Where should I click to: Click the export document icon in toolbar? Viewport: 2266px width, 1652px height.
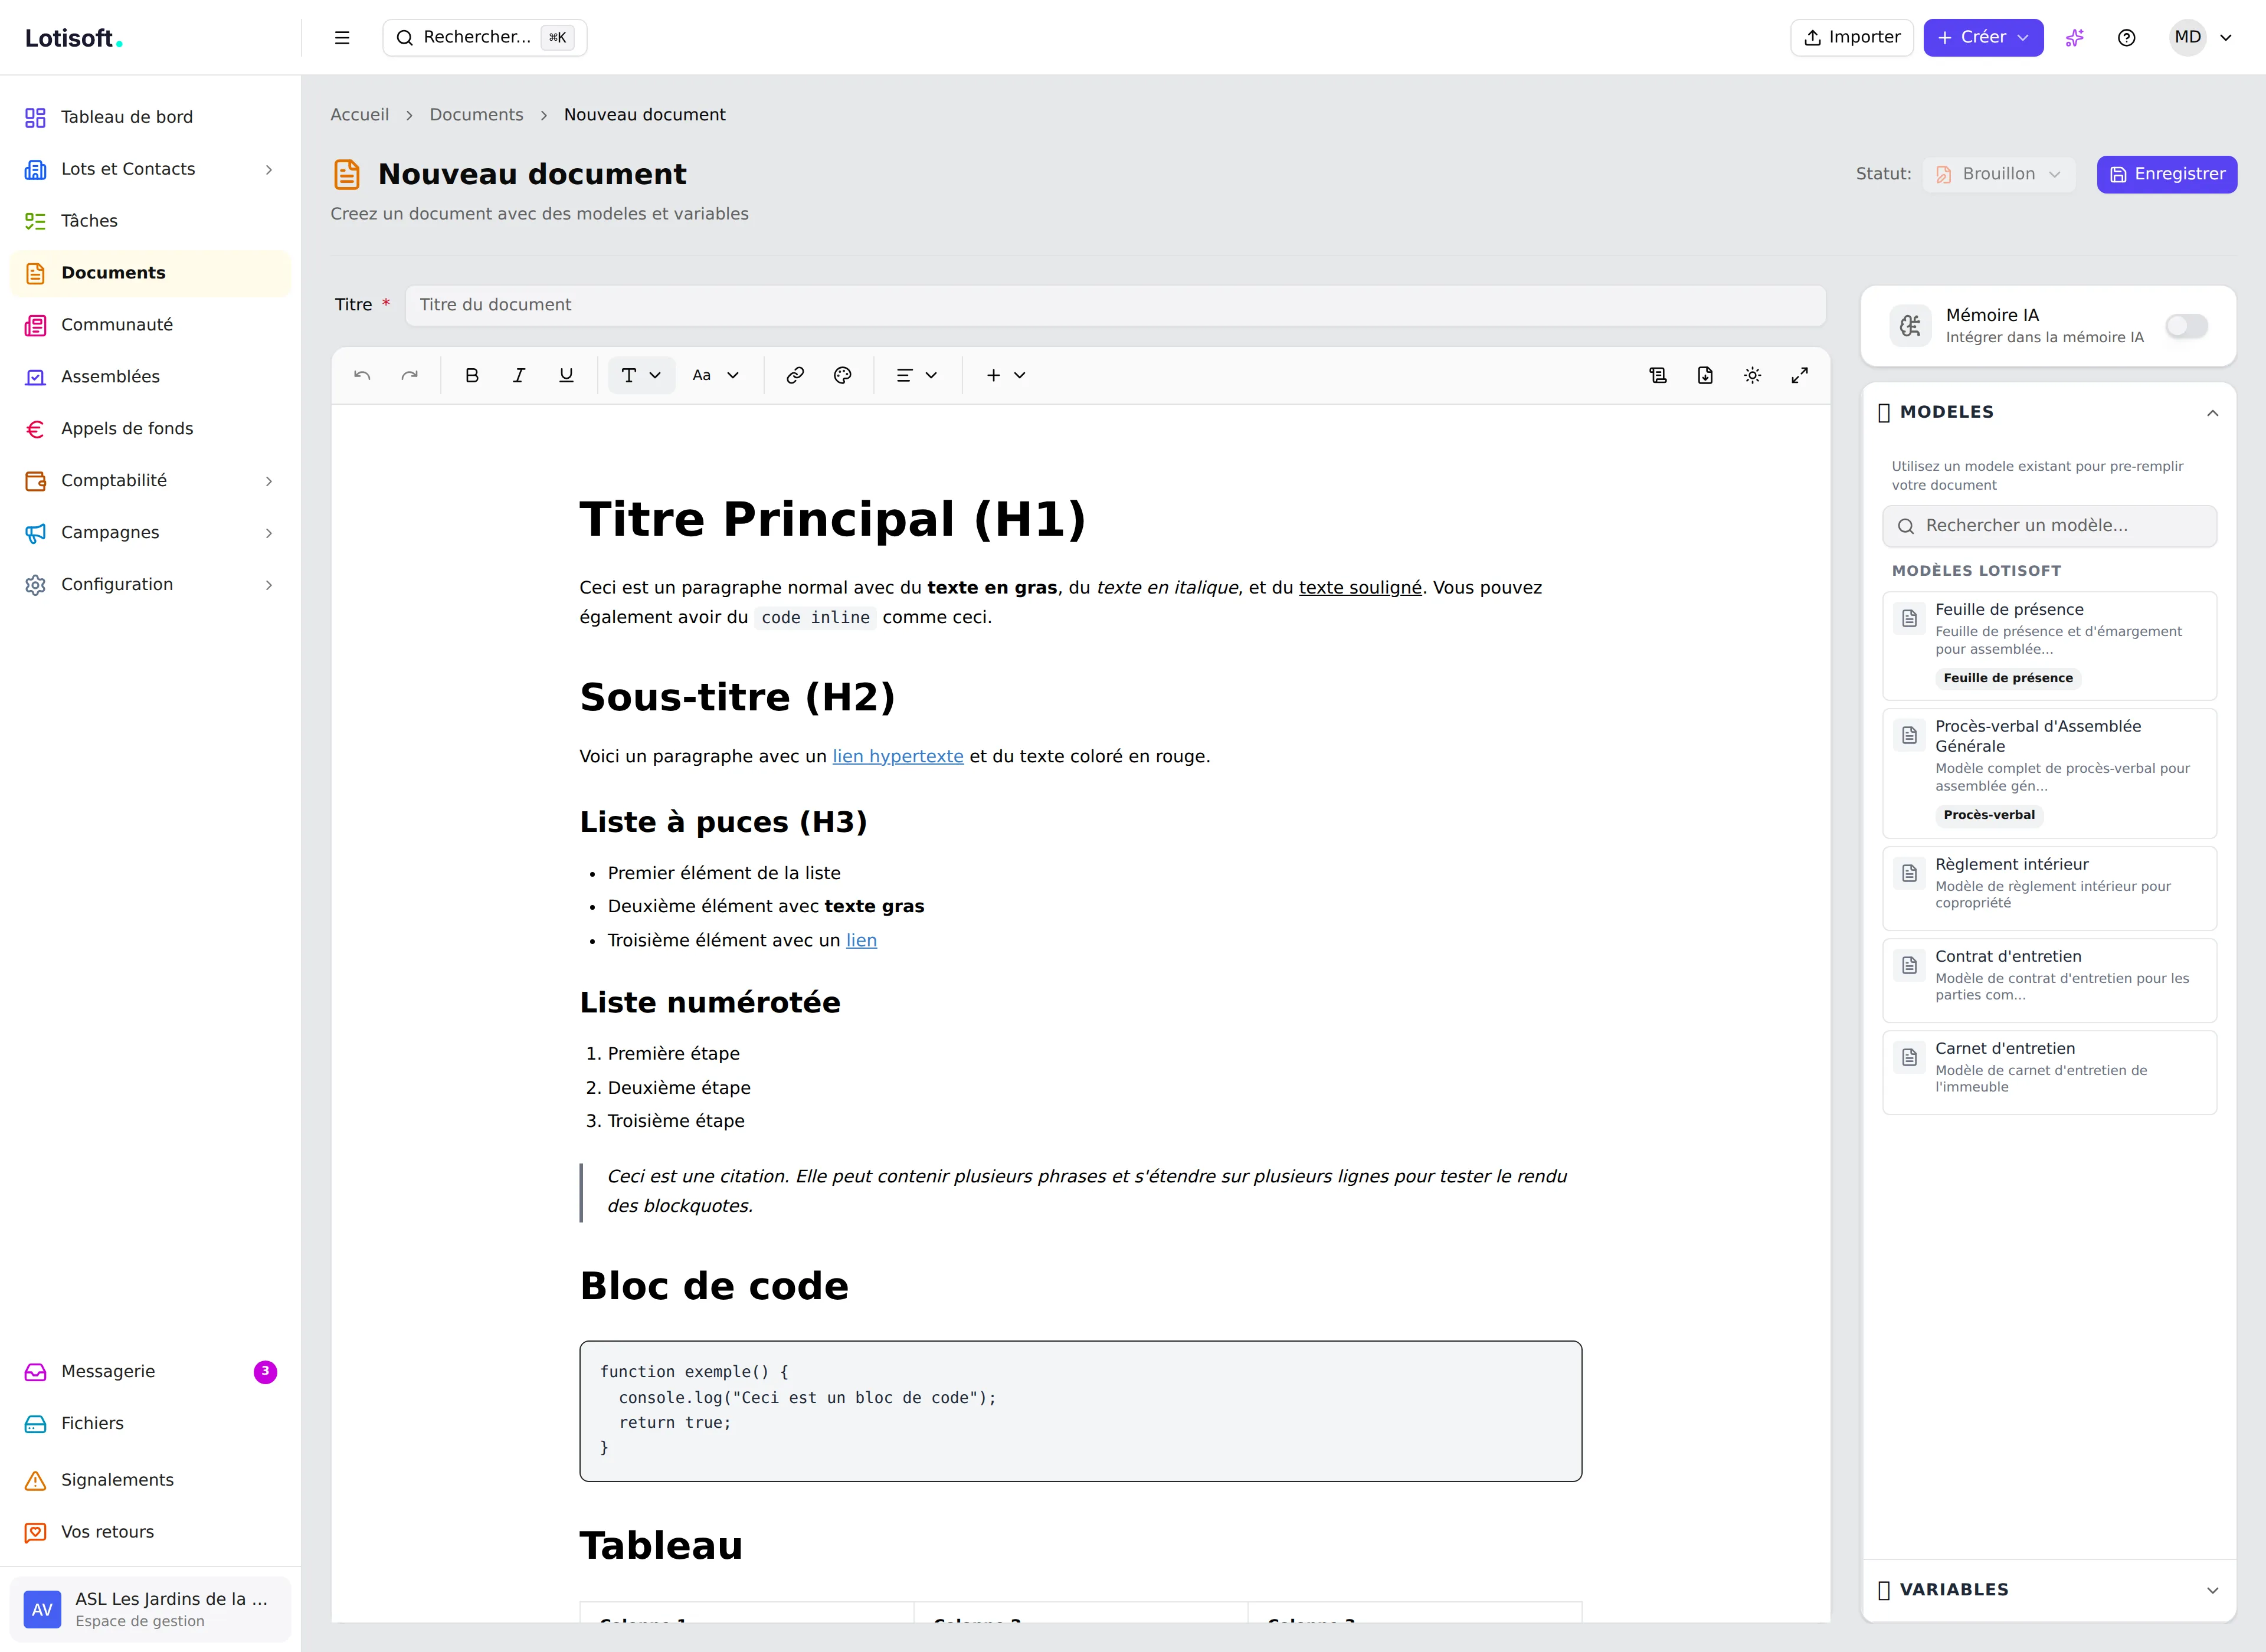pos(1705,375)
